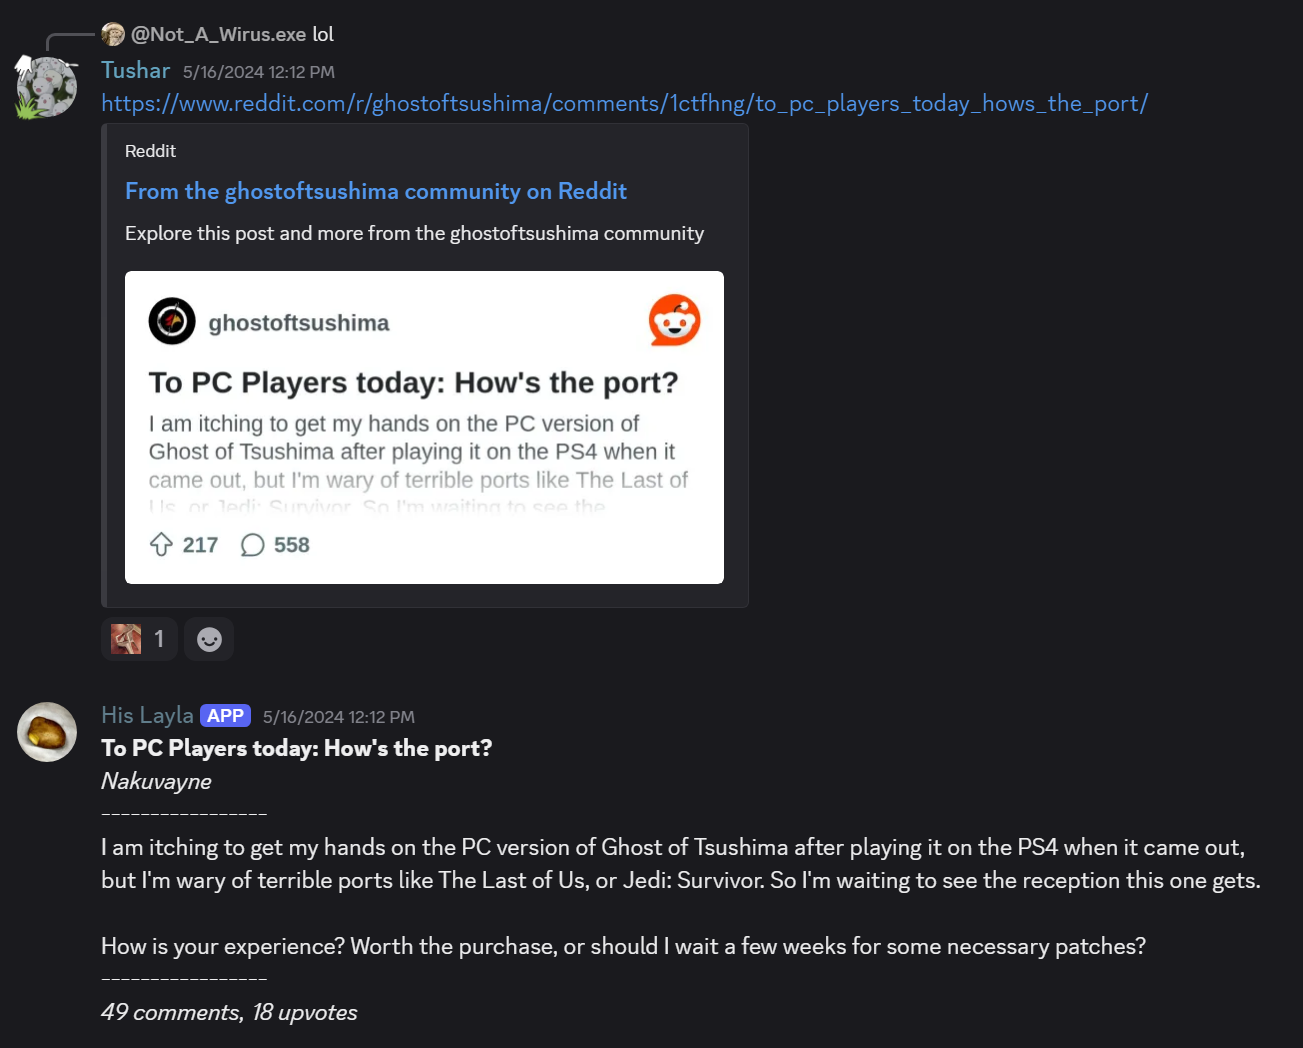Viewport: 1303px width, 1048px height.
Task: Click the @Not_A_Wirus.exe reply mention
Action: click(x=215, y=33)
